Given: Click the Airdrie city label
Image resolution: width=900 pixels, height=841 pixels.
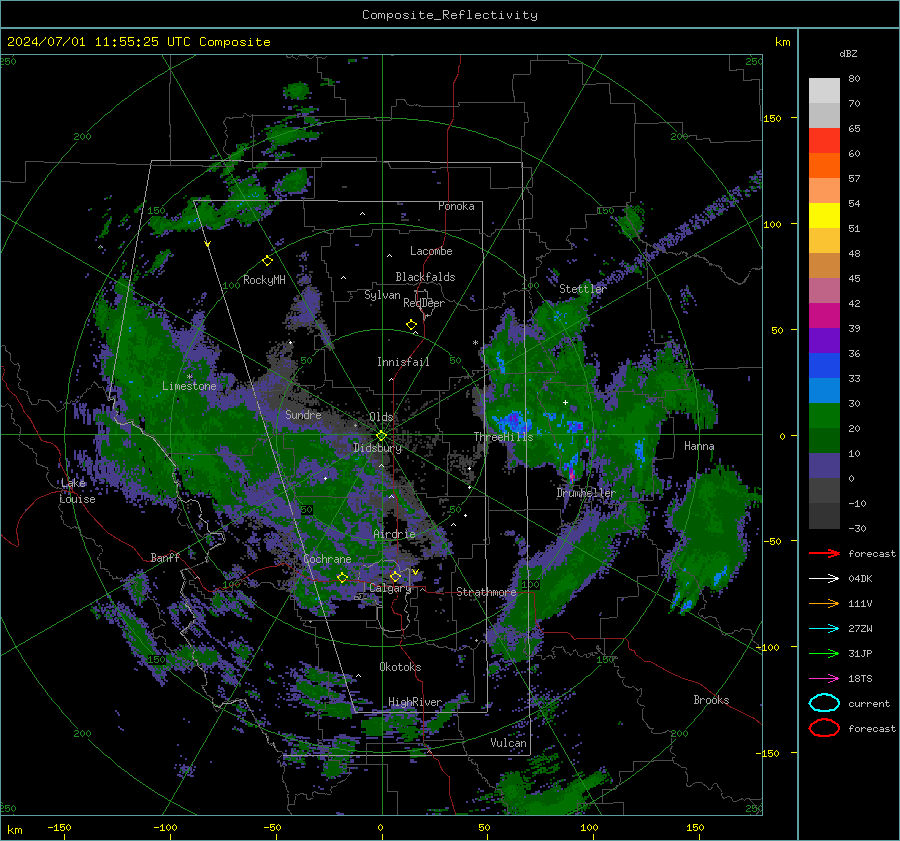Looking at the screenshot, I should (x=394, y=534).
